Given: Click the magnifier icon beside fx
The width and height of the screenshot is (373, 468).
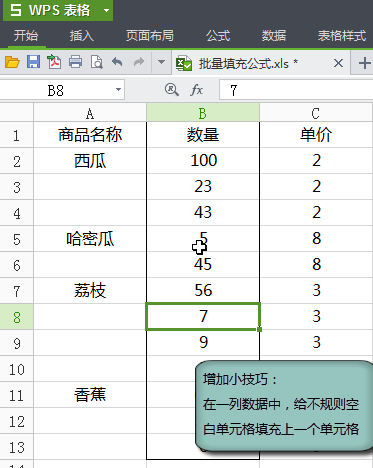Looking at the screenshot, I should (172, 90).
